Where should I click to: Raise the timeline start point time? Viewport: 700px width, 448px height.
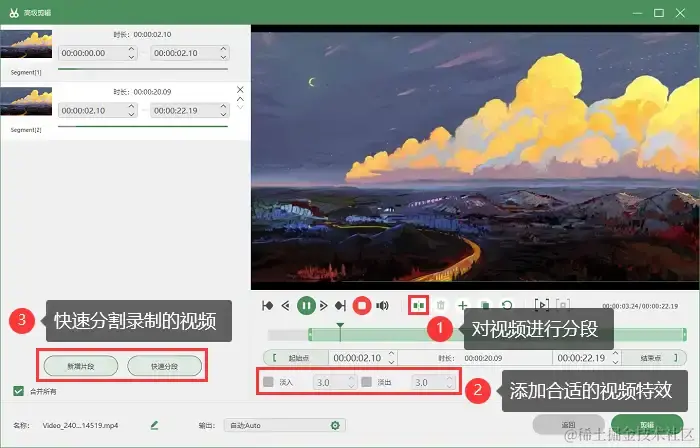click(x=392, y=354)
